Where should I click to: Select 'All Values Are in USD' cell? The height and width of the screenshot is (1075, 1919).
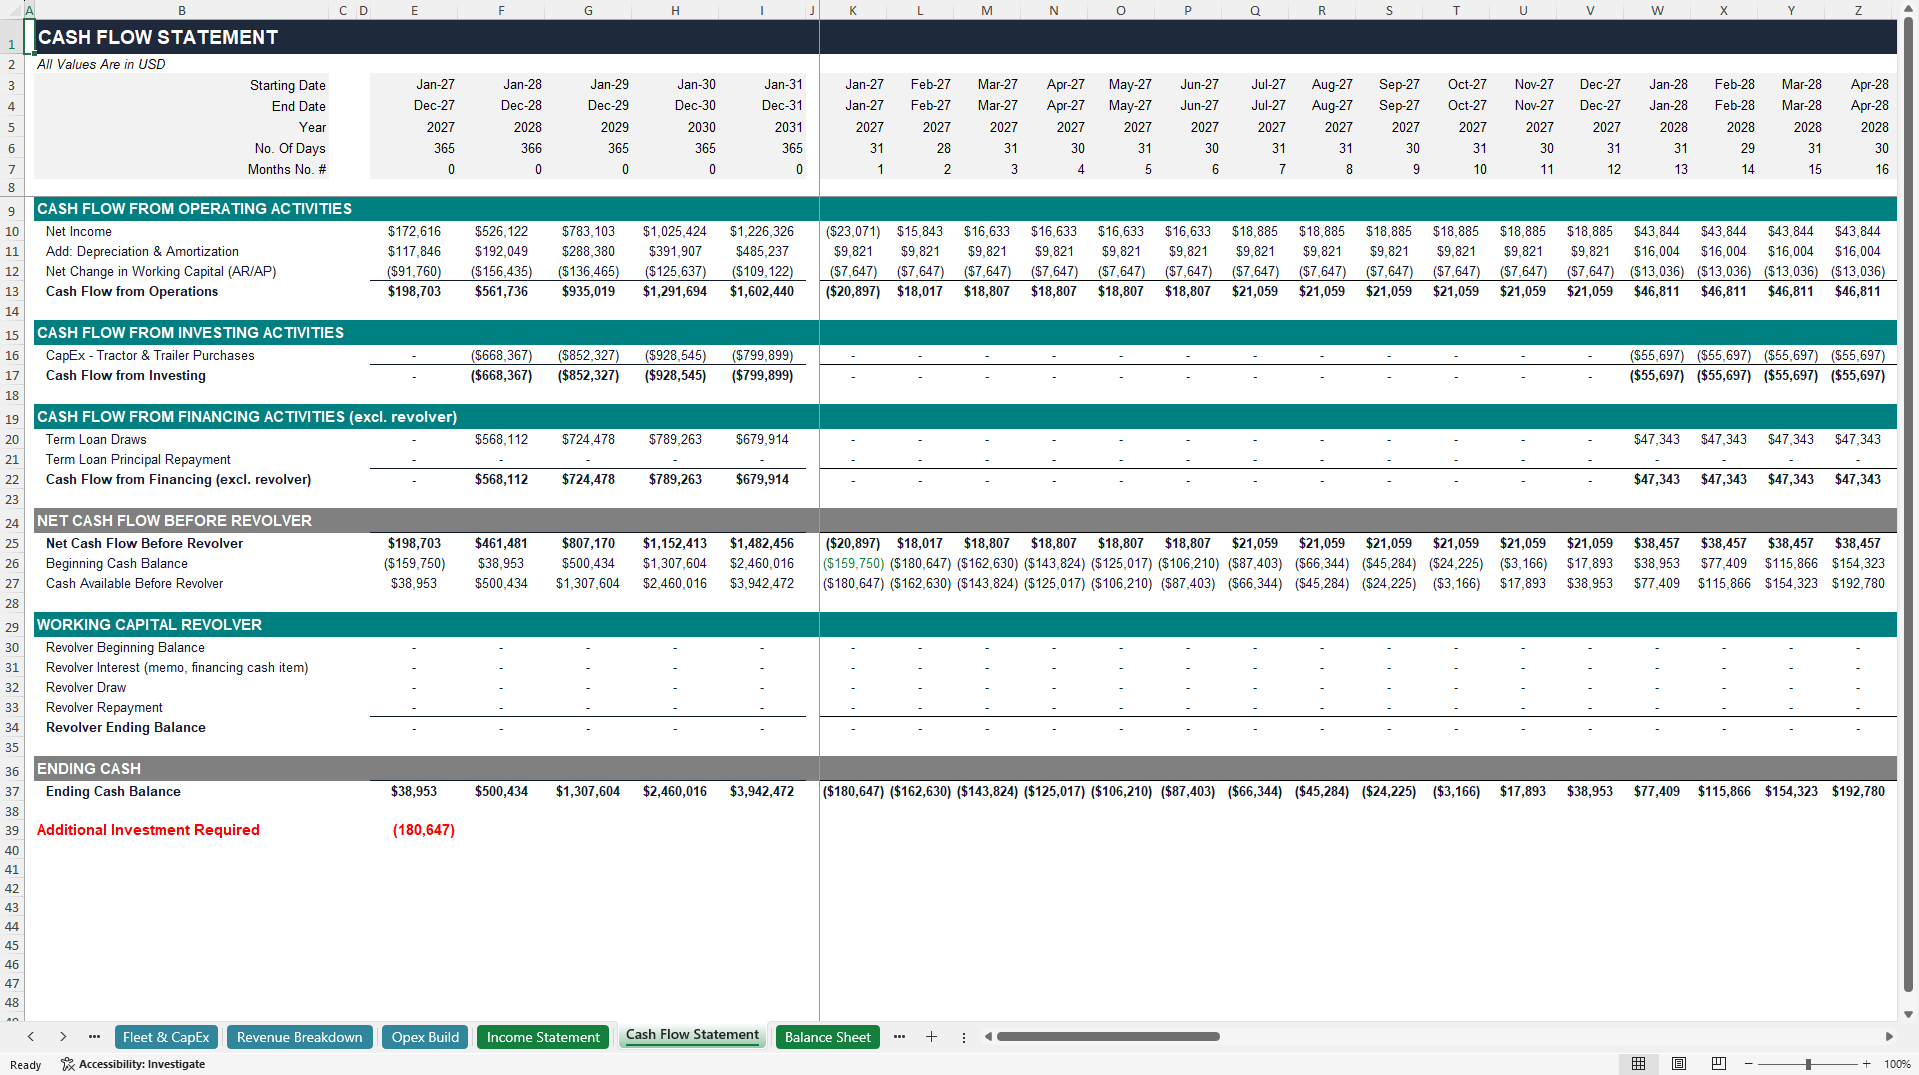[x=101, y=64]
